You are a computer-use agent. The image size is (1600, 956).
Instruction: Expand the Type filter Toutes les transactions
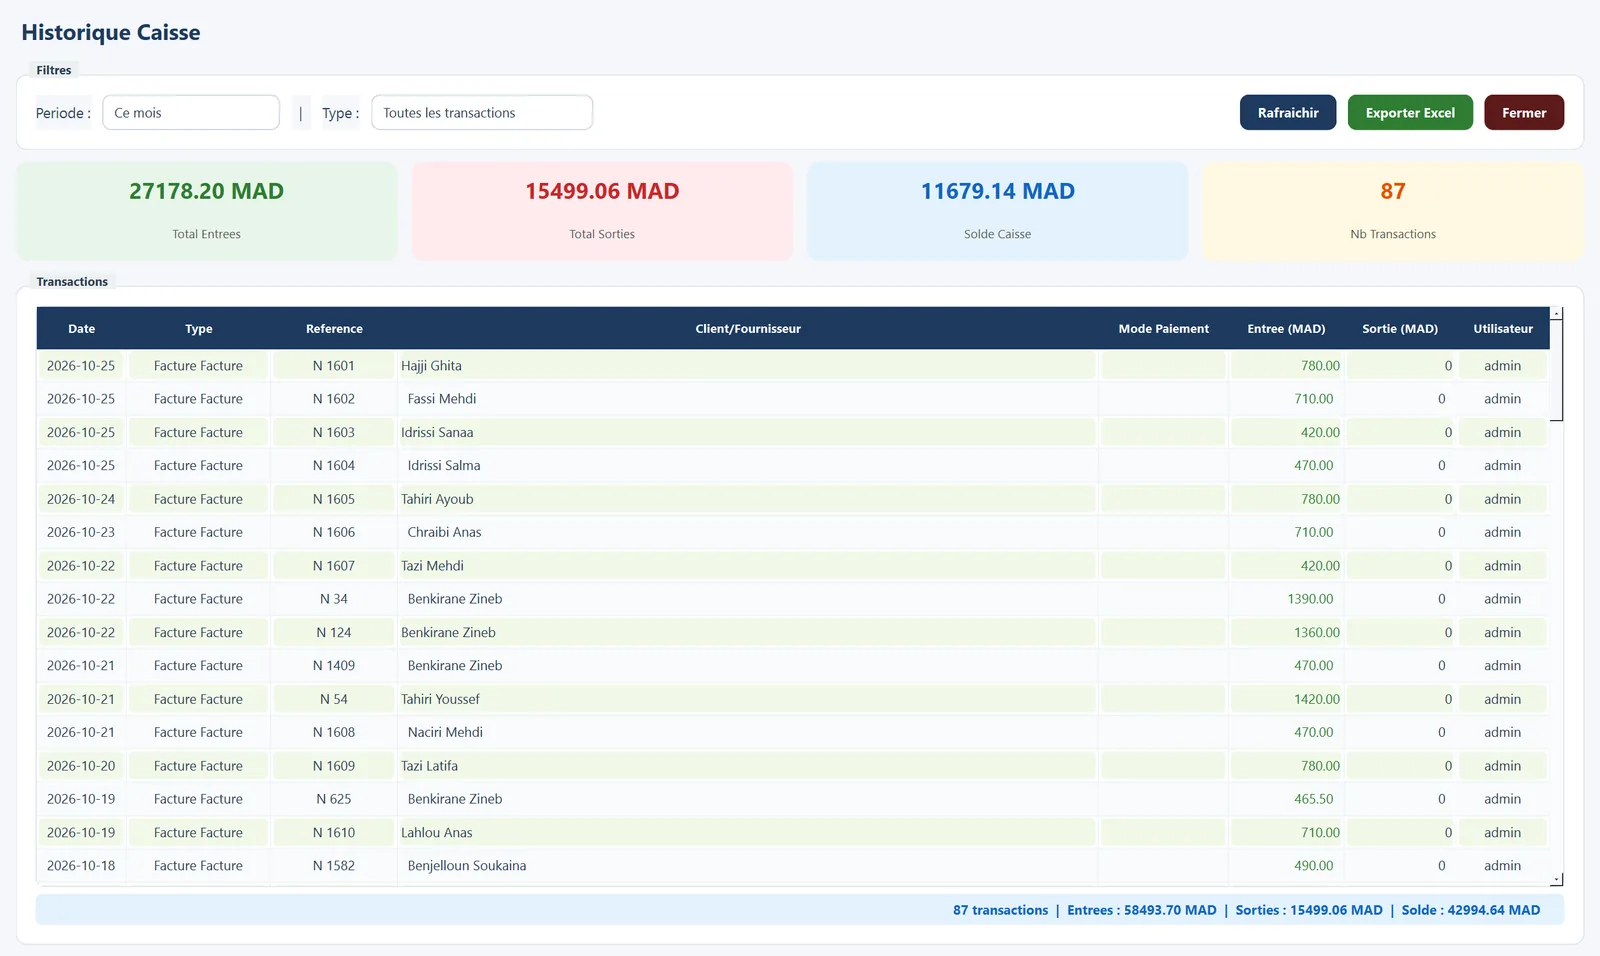pos(482,113)
